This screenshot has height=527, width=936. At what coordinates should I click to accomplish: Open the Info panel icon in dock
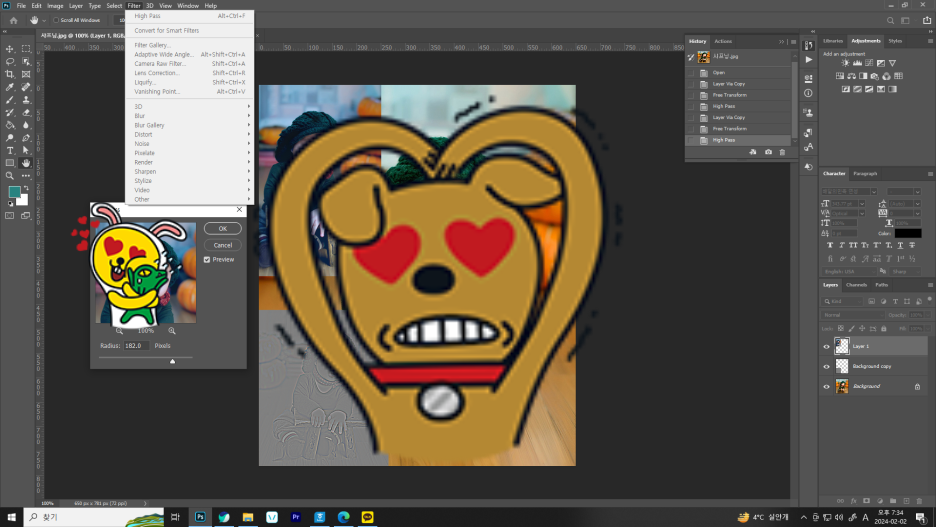click(808, 93)
